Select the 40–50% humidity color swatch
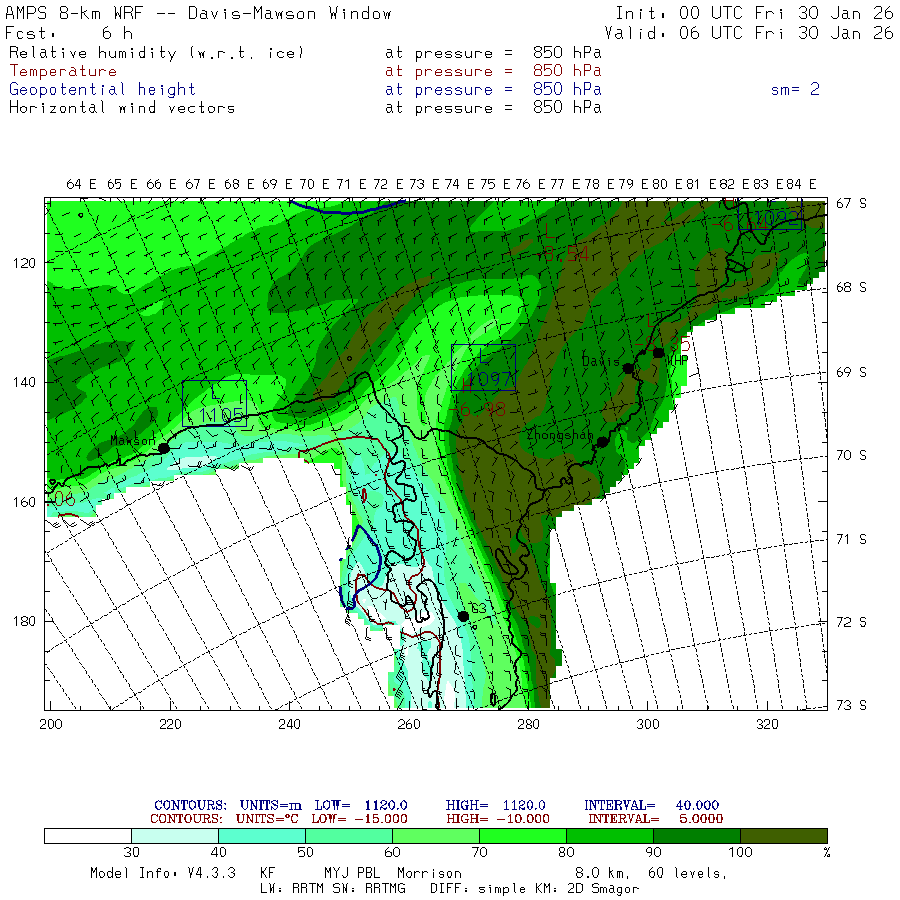The image size is (900, 900). pos(262,836)
